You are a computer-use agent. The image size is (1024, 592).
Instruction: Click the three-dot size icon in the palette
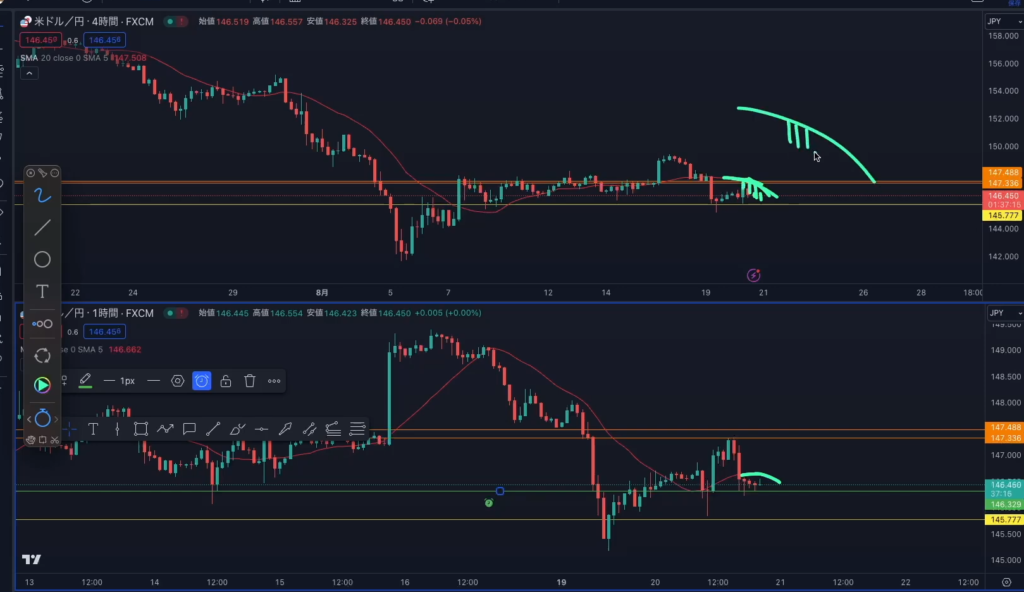pyautogui.click(x=42, y=323)
